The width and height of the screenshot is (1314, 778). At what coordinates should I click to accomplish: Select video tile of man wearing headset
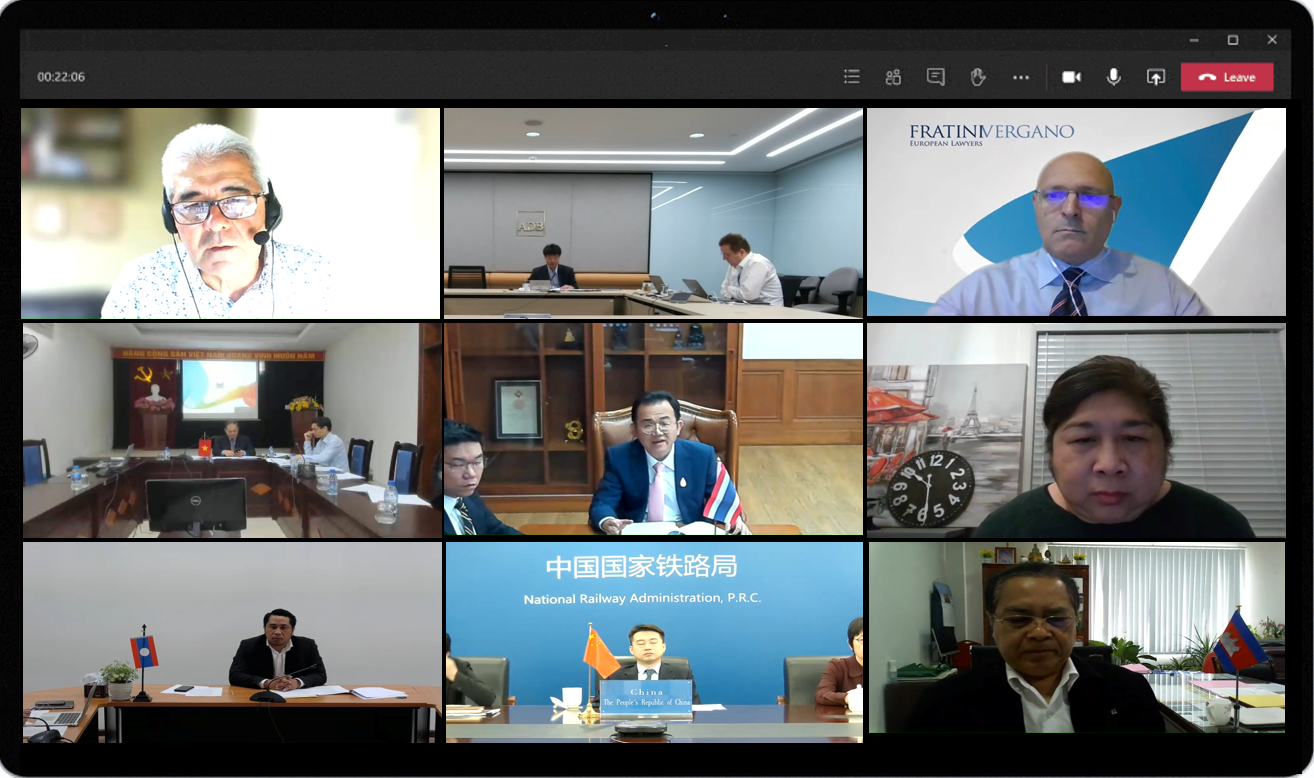[230, 213]
